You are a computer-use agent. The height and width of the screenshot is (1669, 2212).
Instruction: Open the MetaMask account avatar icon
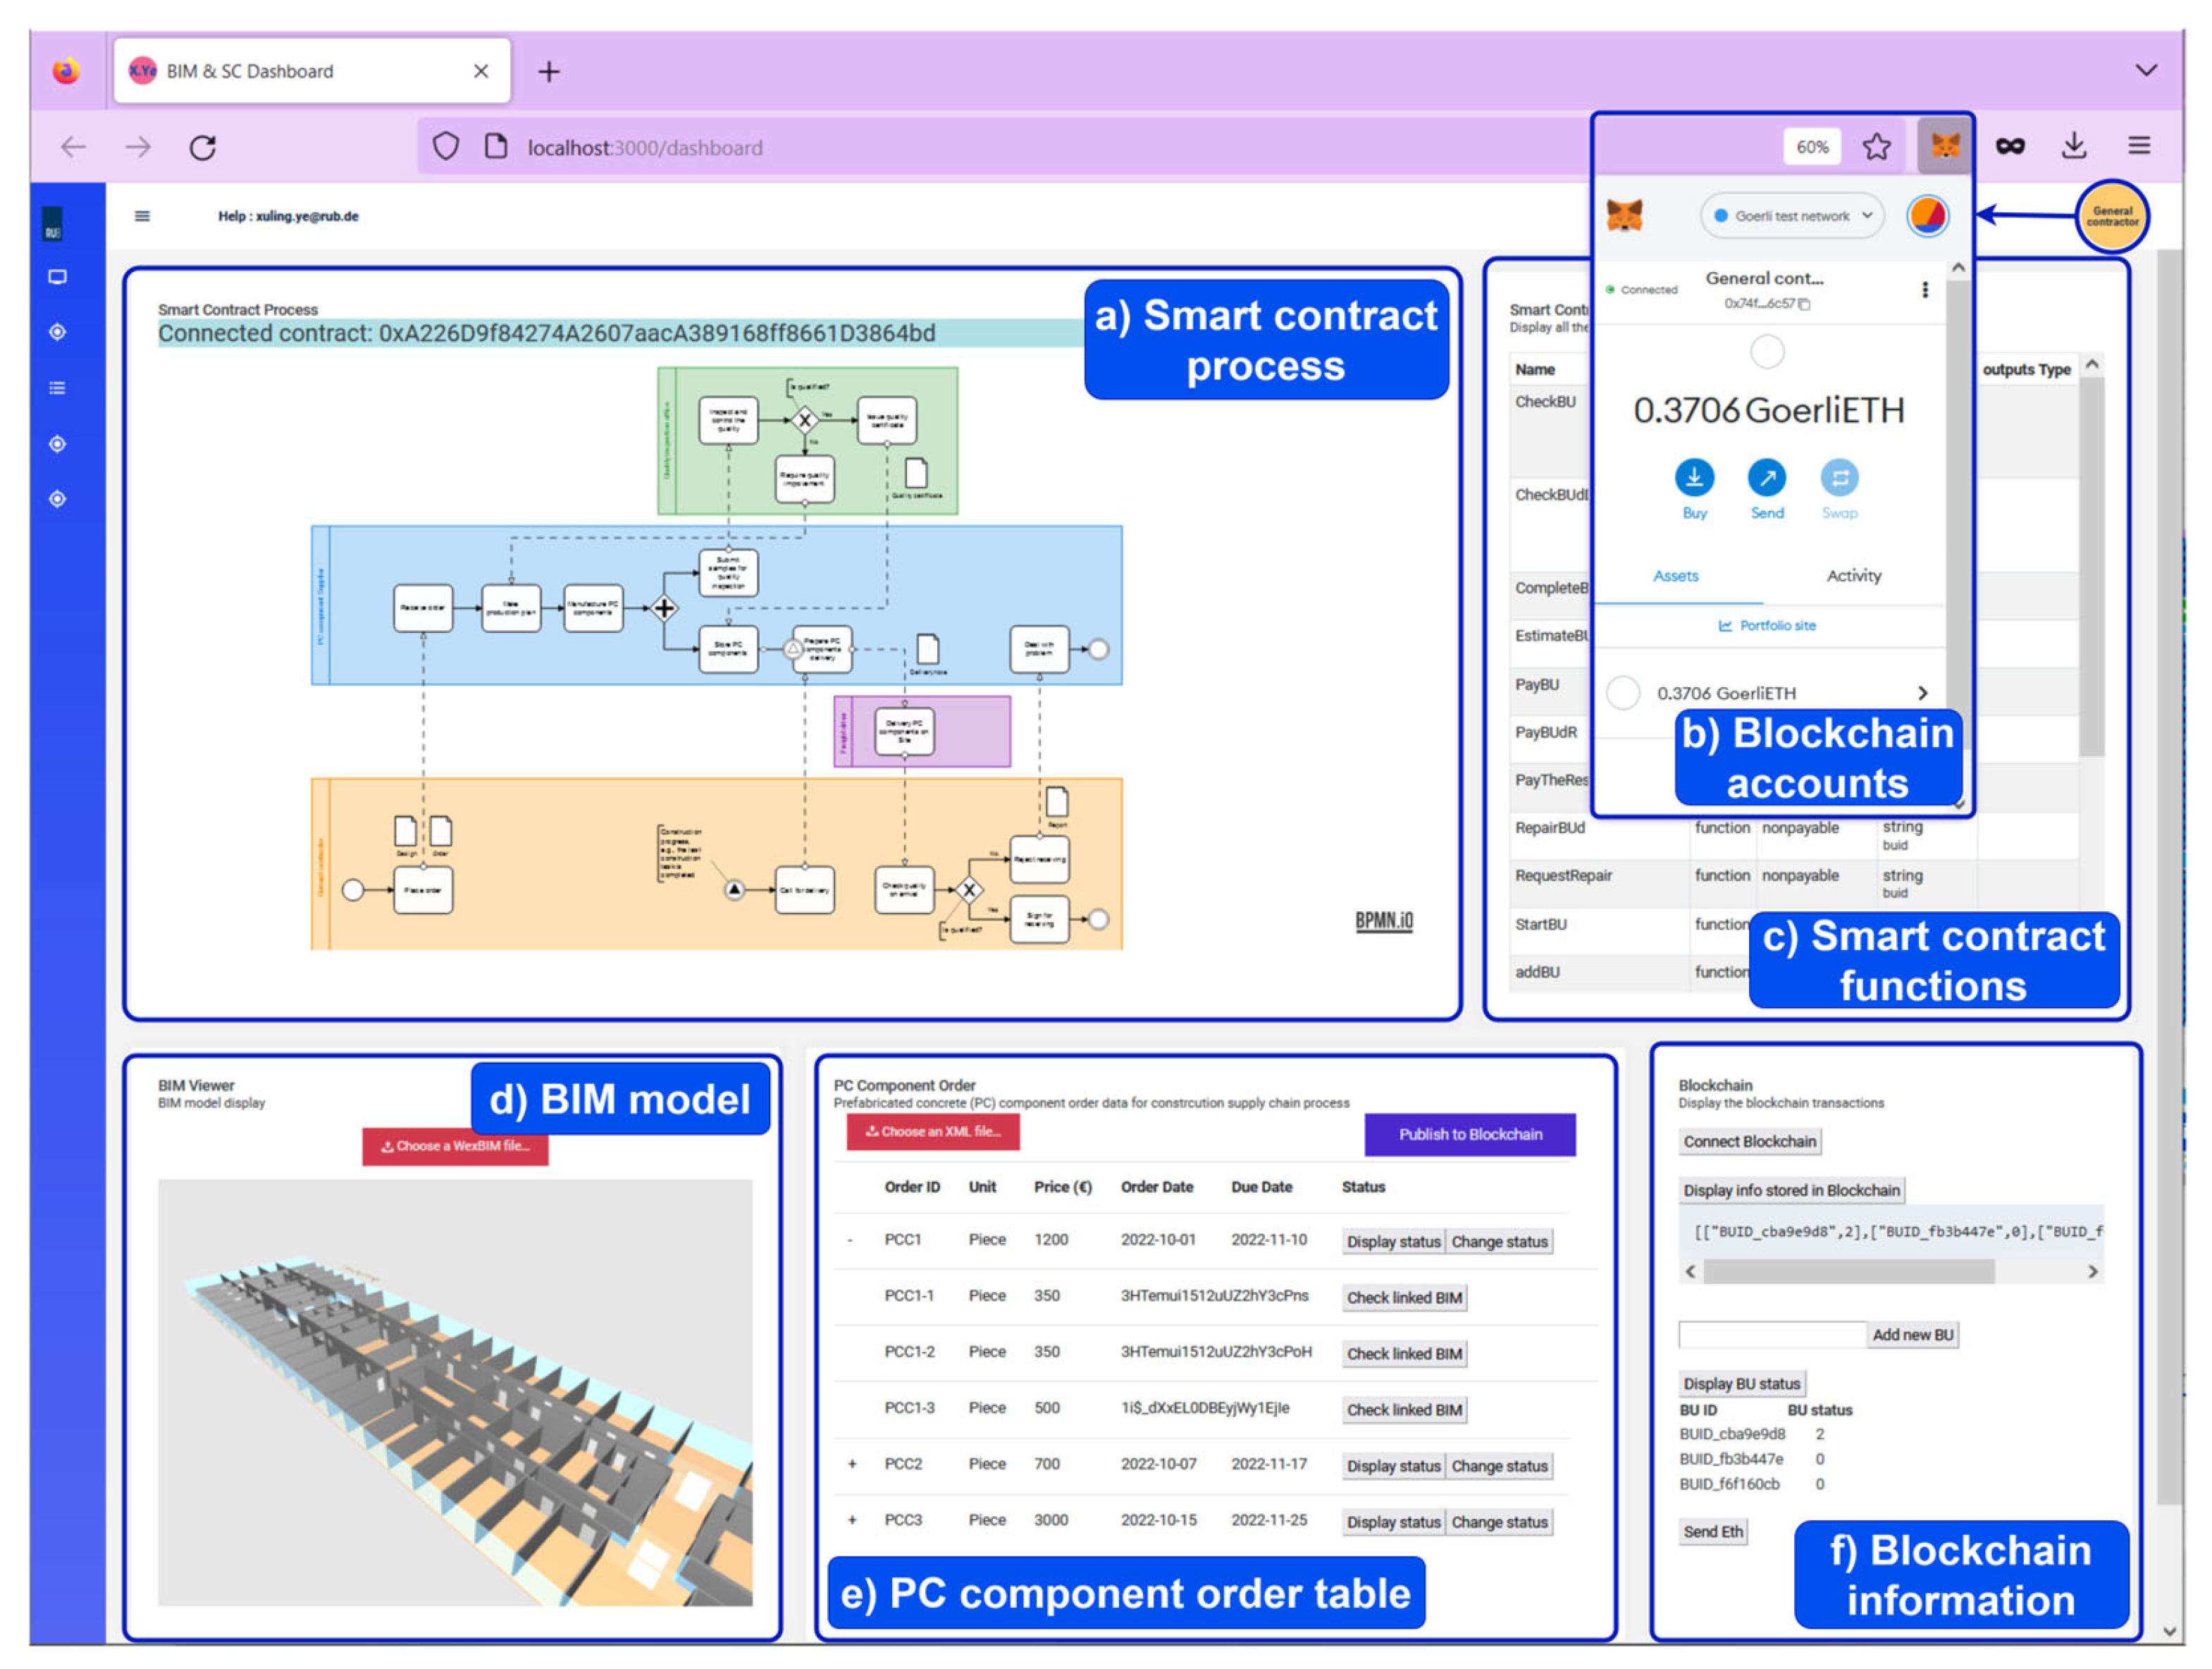(1927, 215)
